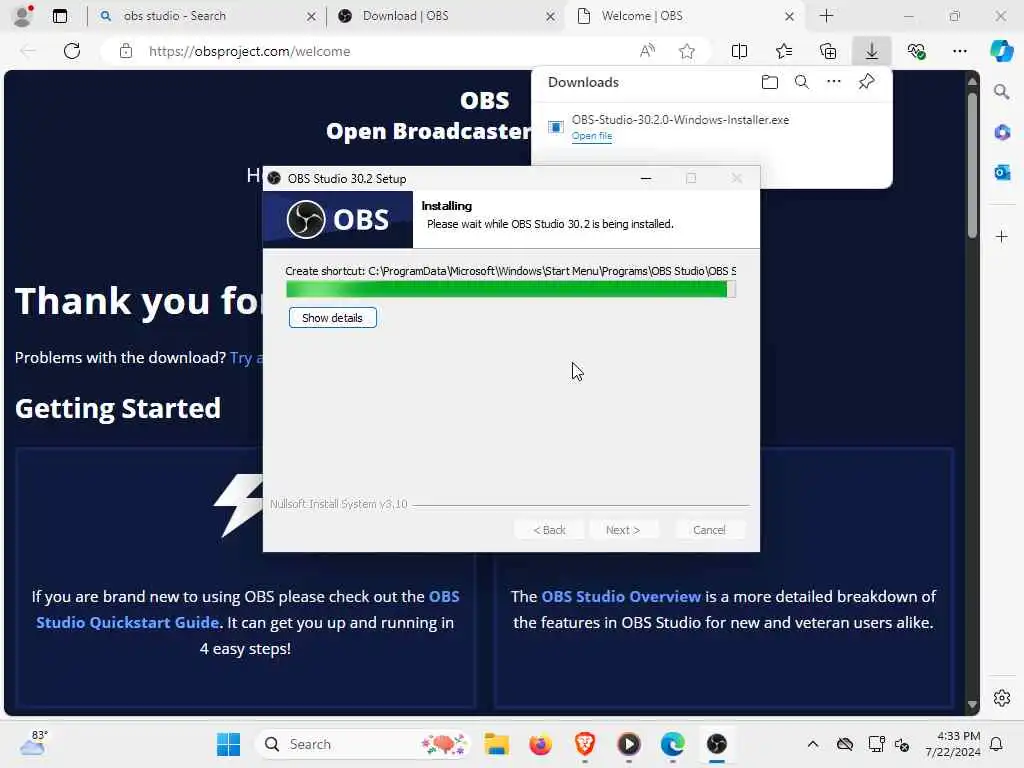The height and width of the screenshot is (768, 1024).
Task: Click the network display tray icon
Action: 876,744
